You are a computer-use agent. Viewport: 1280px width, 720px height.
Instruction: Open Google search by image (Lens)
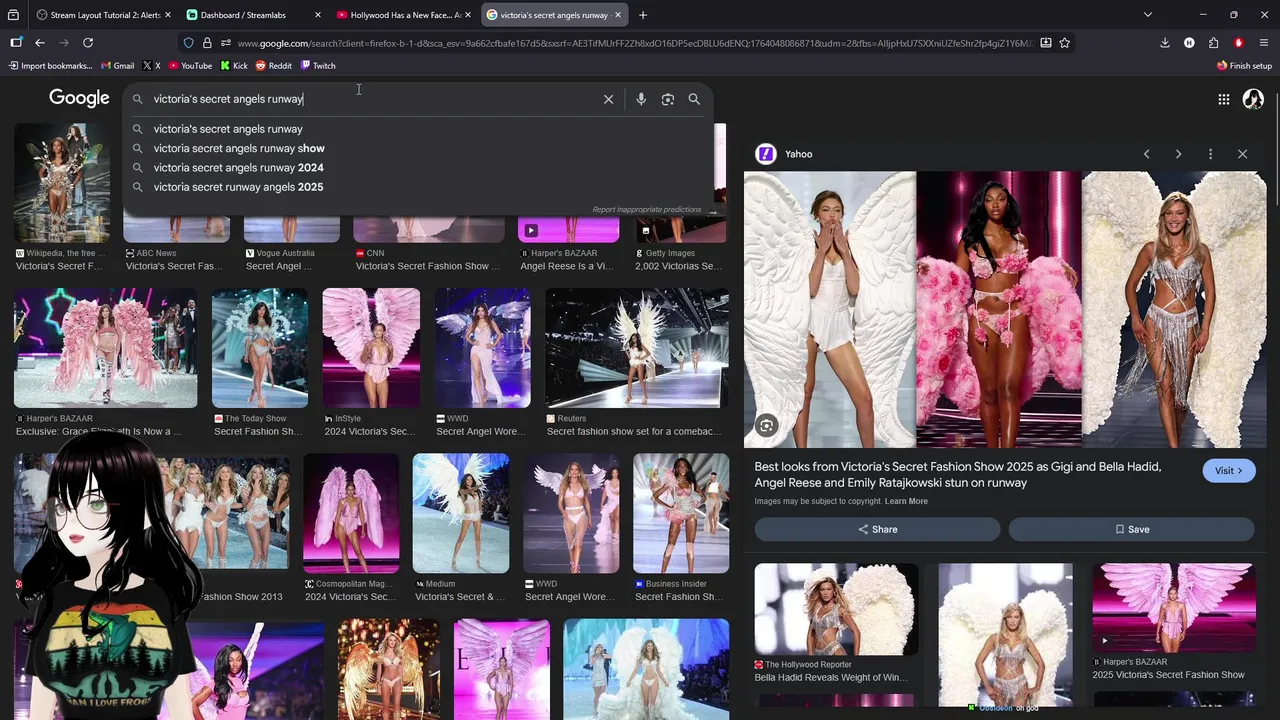(x=668, y=99)
